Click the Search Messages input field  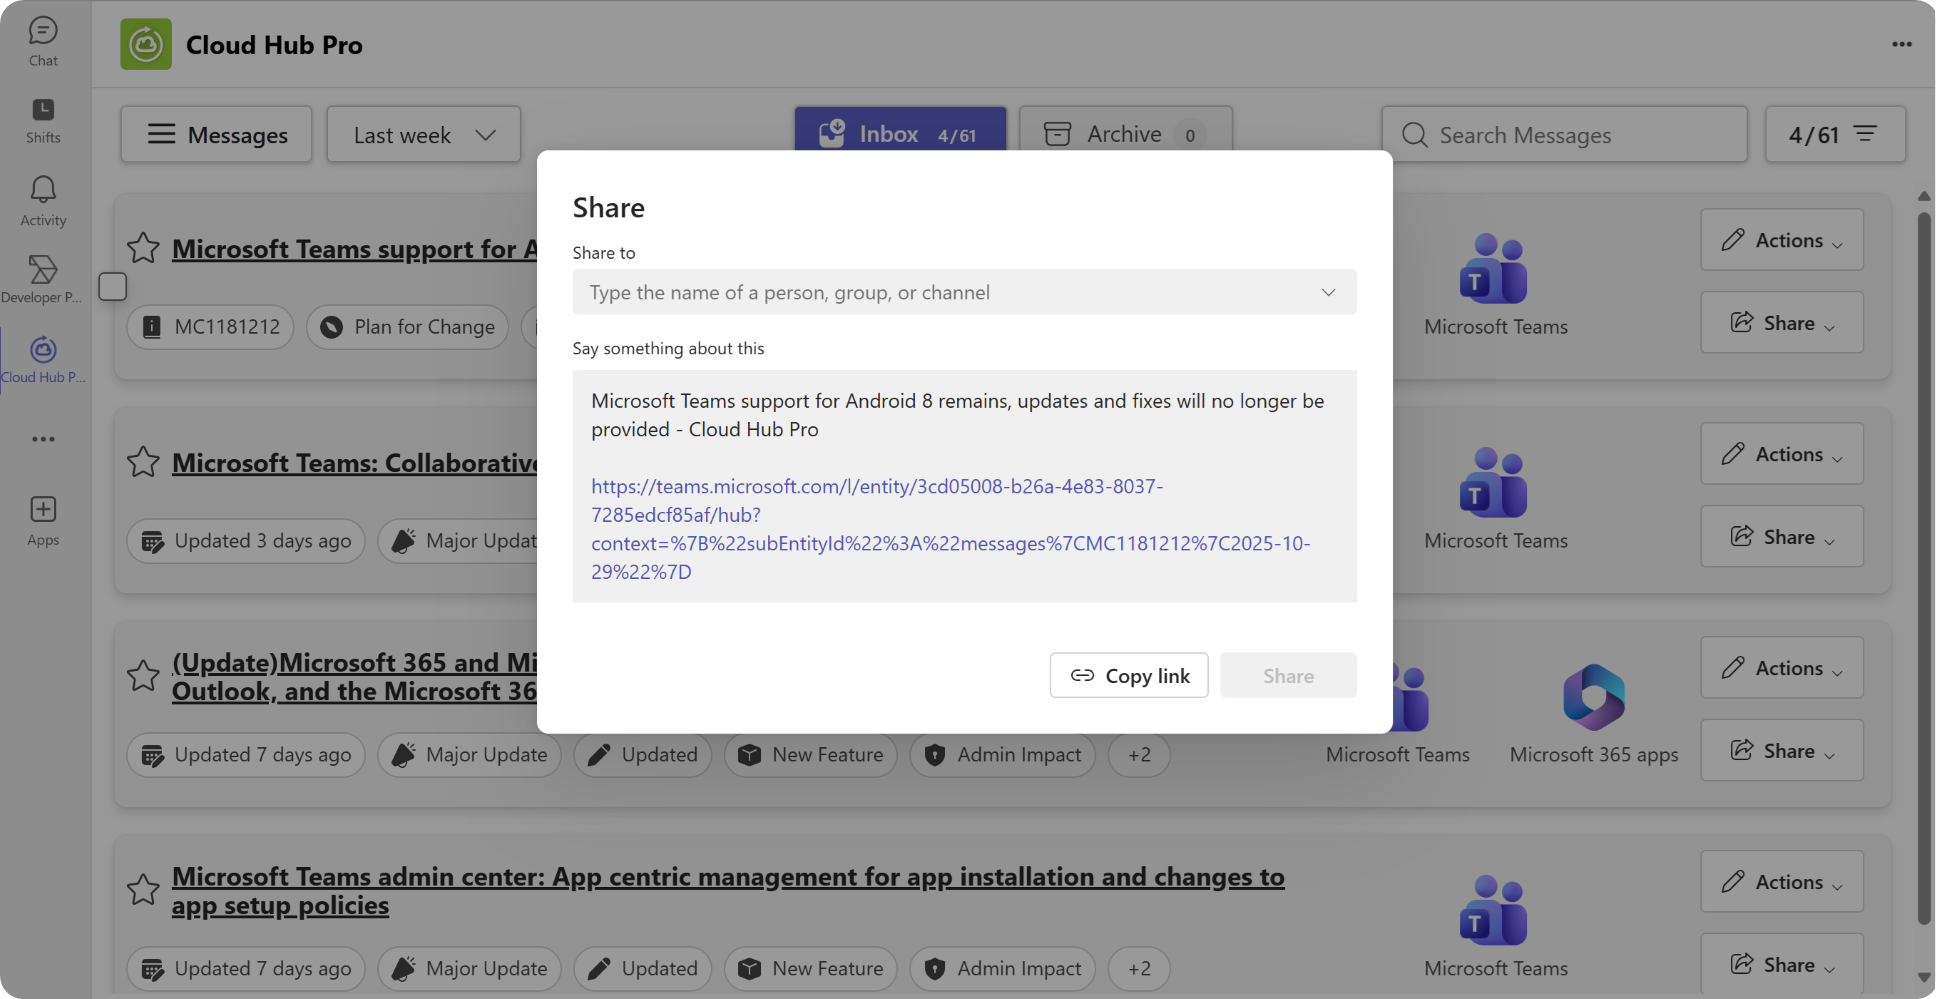(1560, 134)
